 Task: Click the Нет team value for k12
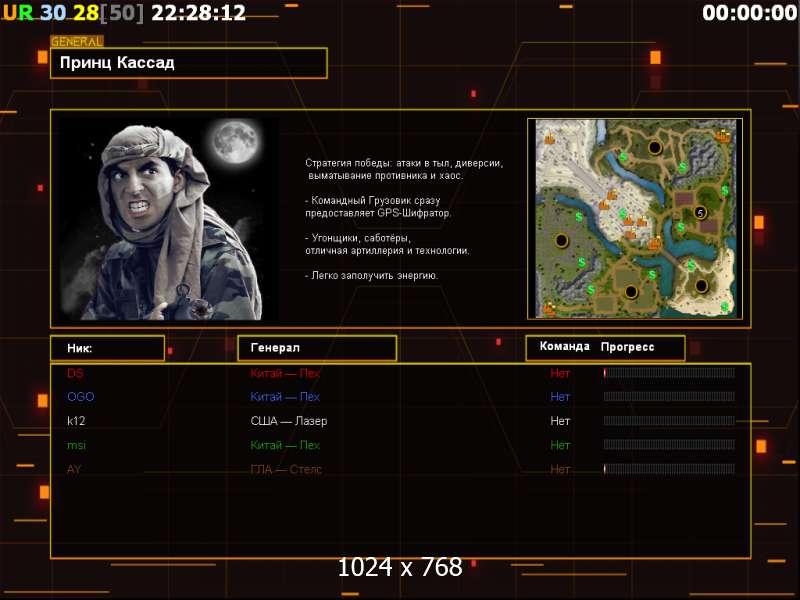(560, 421)
